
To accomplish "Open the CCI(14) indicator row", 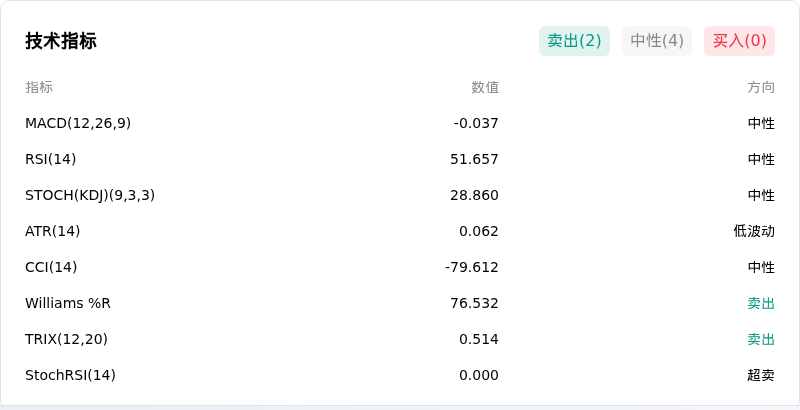I will click(x=400, y=267).
